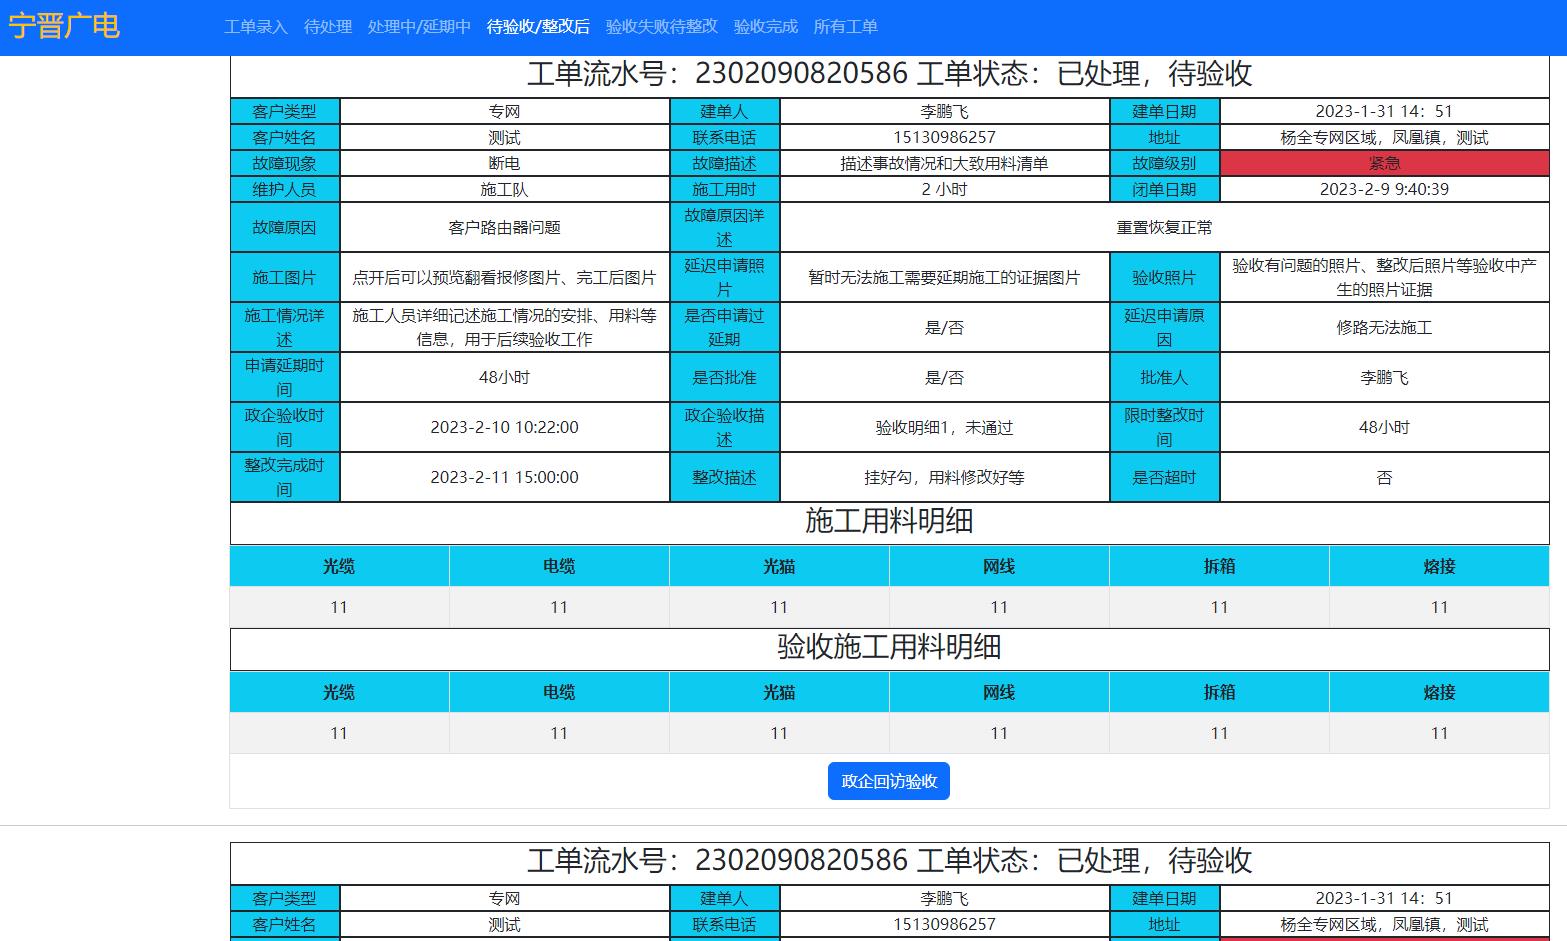
Task: Select the 客户路由器问题 fault cause cell
Action: (505, 227)
